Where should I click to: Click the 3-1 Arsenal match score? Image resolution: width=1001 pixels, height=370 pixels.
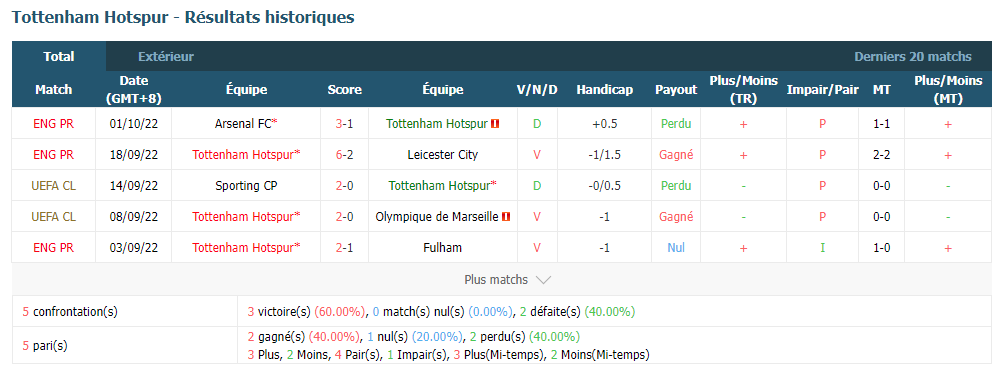coord(344,124)
